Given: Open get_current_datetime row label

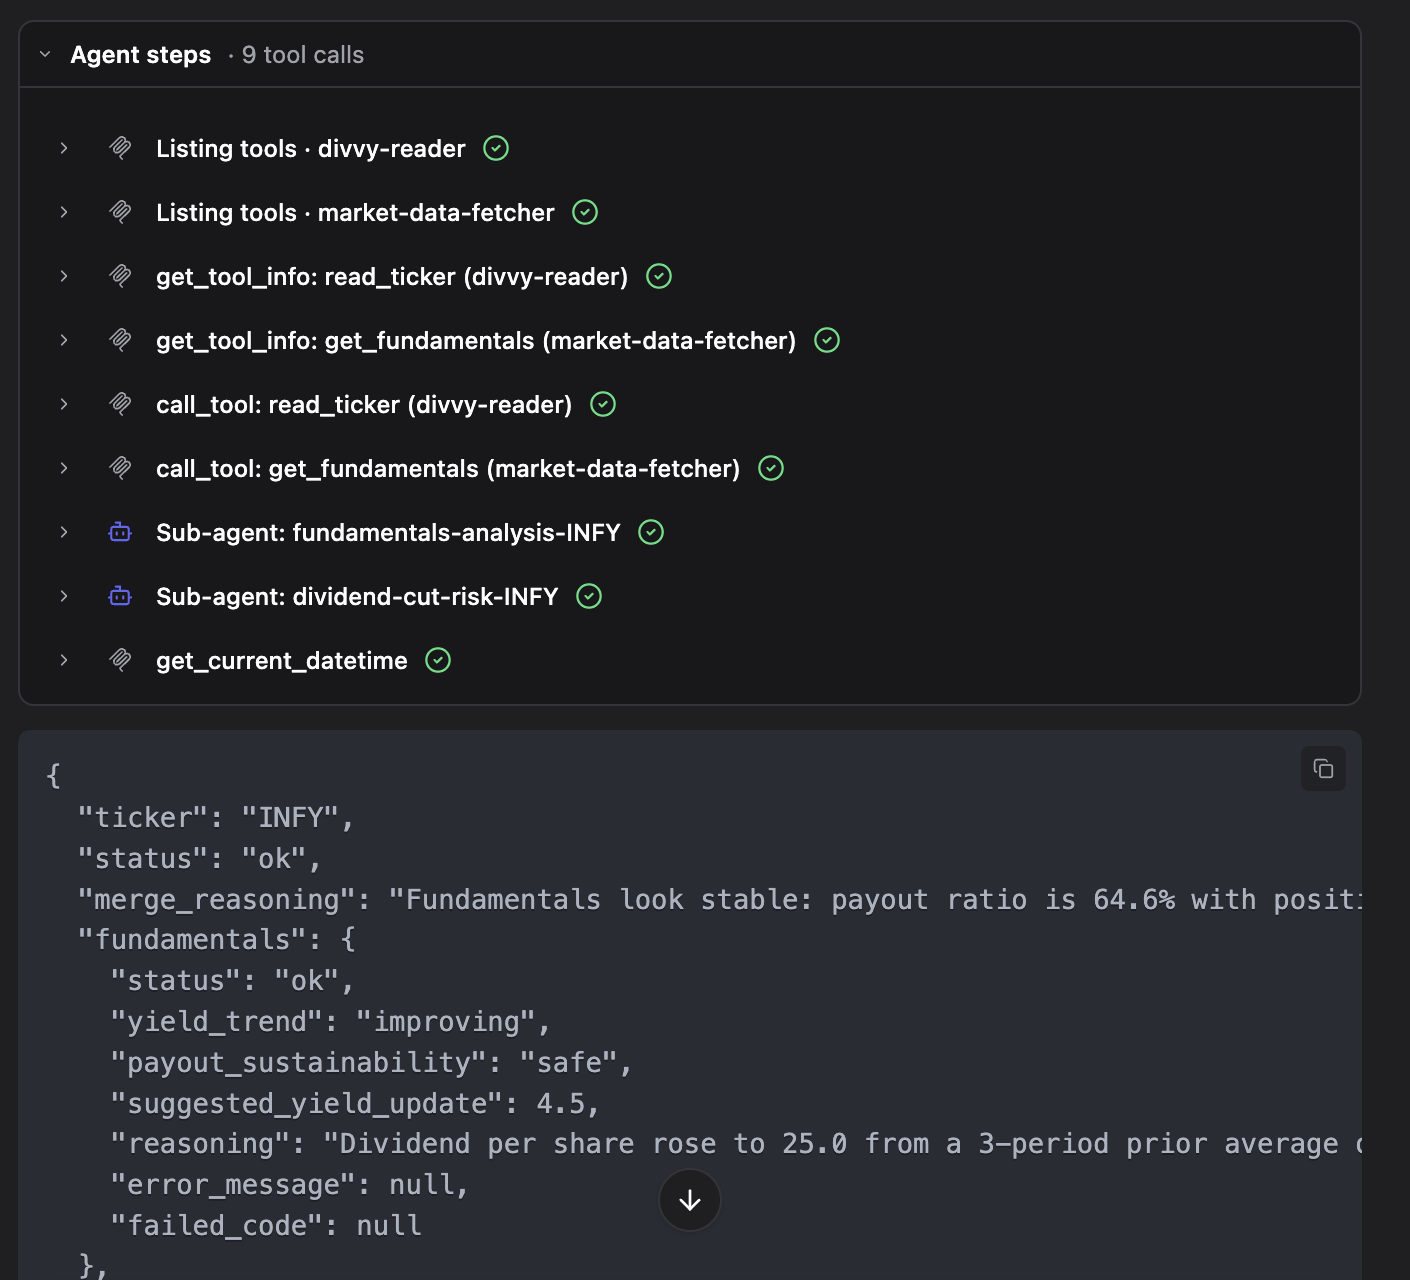Looking at the screenshot, I should coord(282,660).
